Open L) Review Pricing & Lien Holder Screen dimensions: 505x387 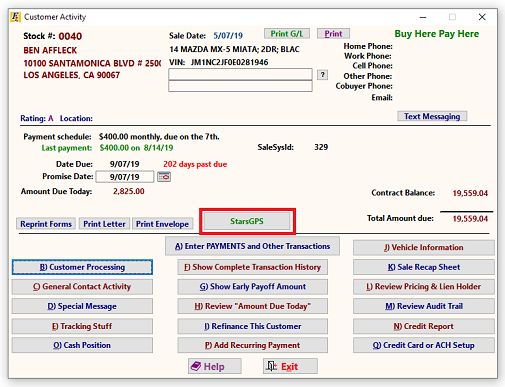click(x=424, y=287)
